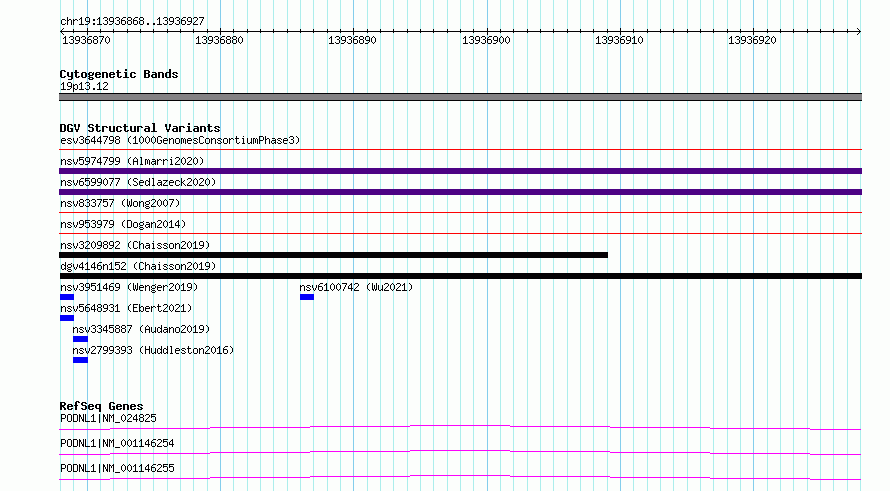Select the nsv5974799 (Almarri2020) label
Screen dimensions: 890x491
coord(132,161)
